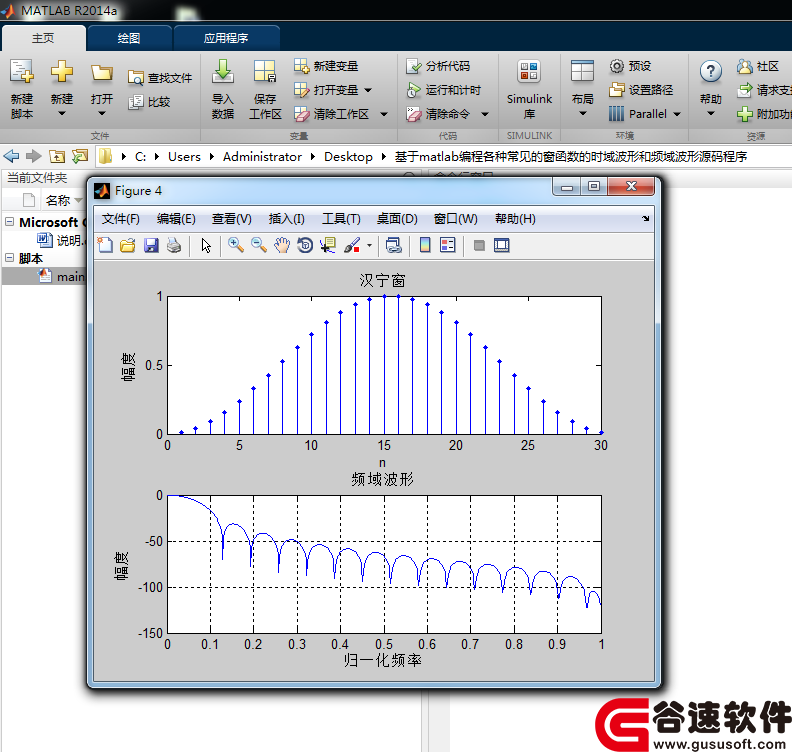Click Open File icon in figure toolbar
The width and height of the screenshot is (792, 752).
(x=128, y=245)
